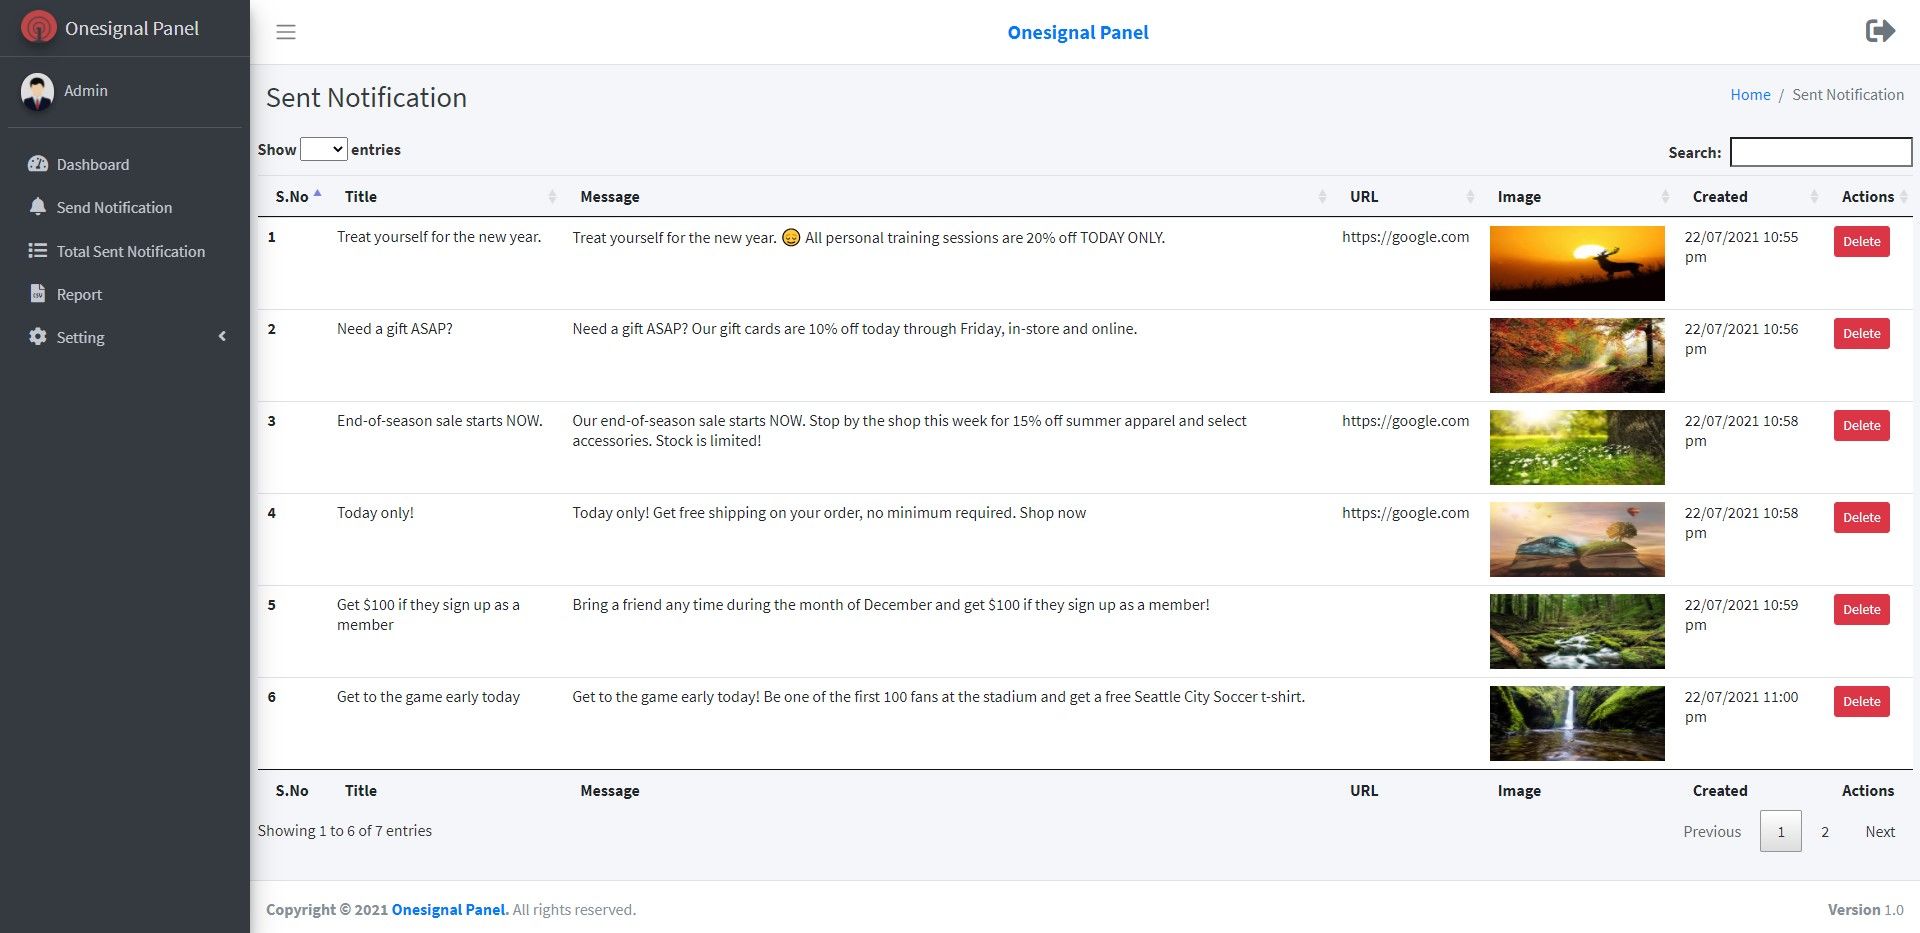The image size is (1920, 933).
Task: Open Total Sent Notification menu item
Action: (x=130, y=251)
